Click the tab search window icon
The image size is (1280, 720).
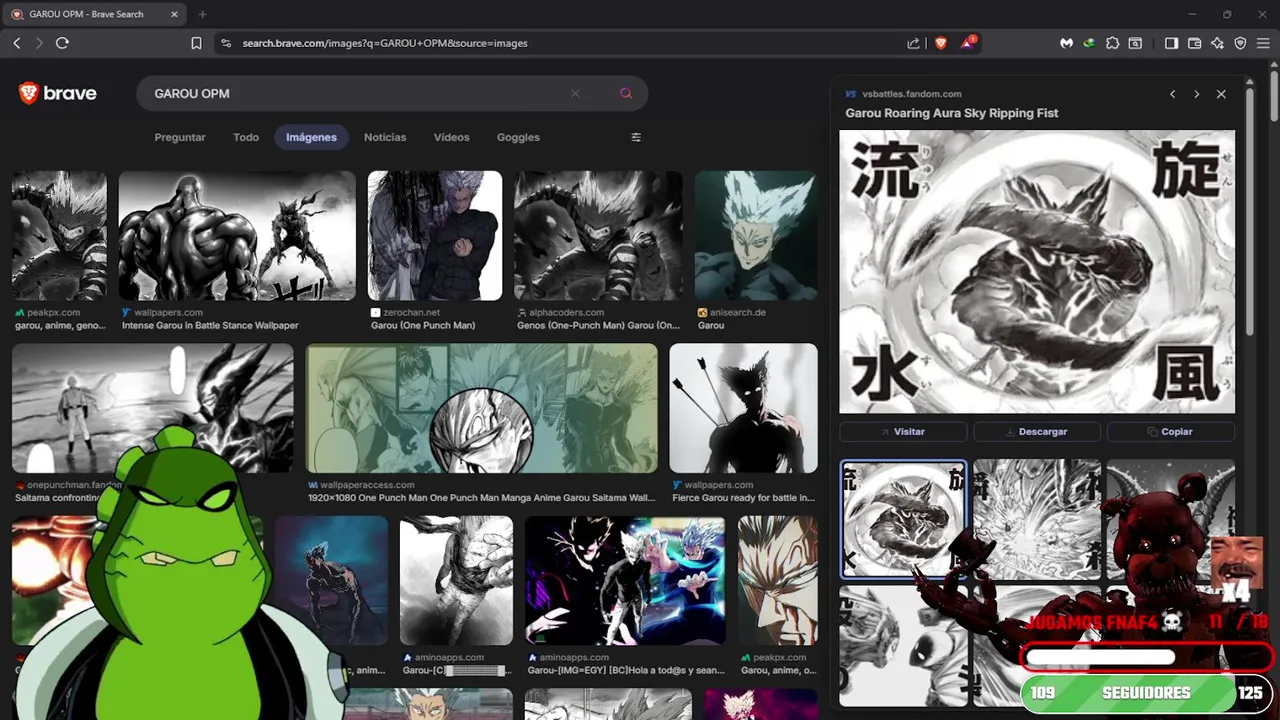click(1135, 43)
